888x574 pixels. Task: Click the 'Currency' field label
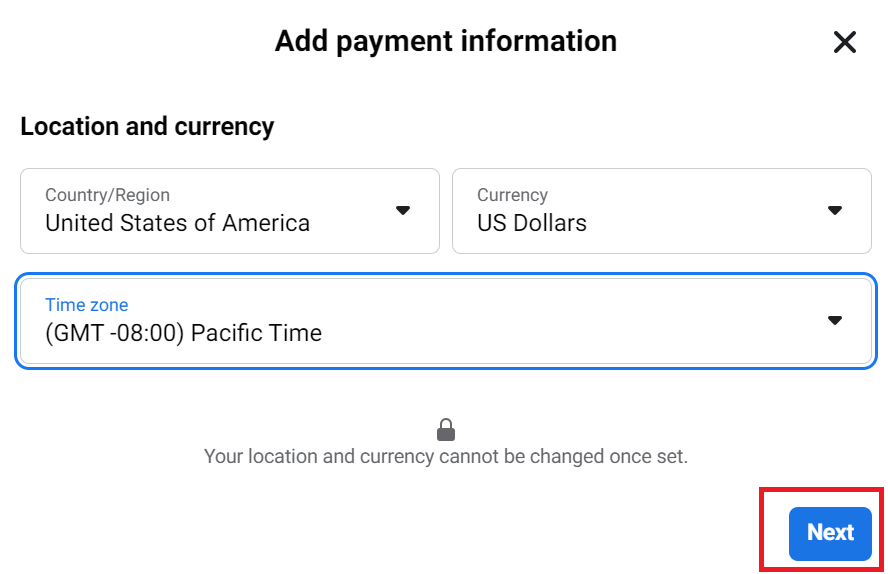point(513,195)
